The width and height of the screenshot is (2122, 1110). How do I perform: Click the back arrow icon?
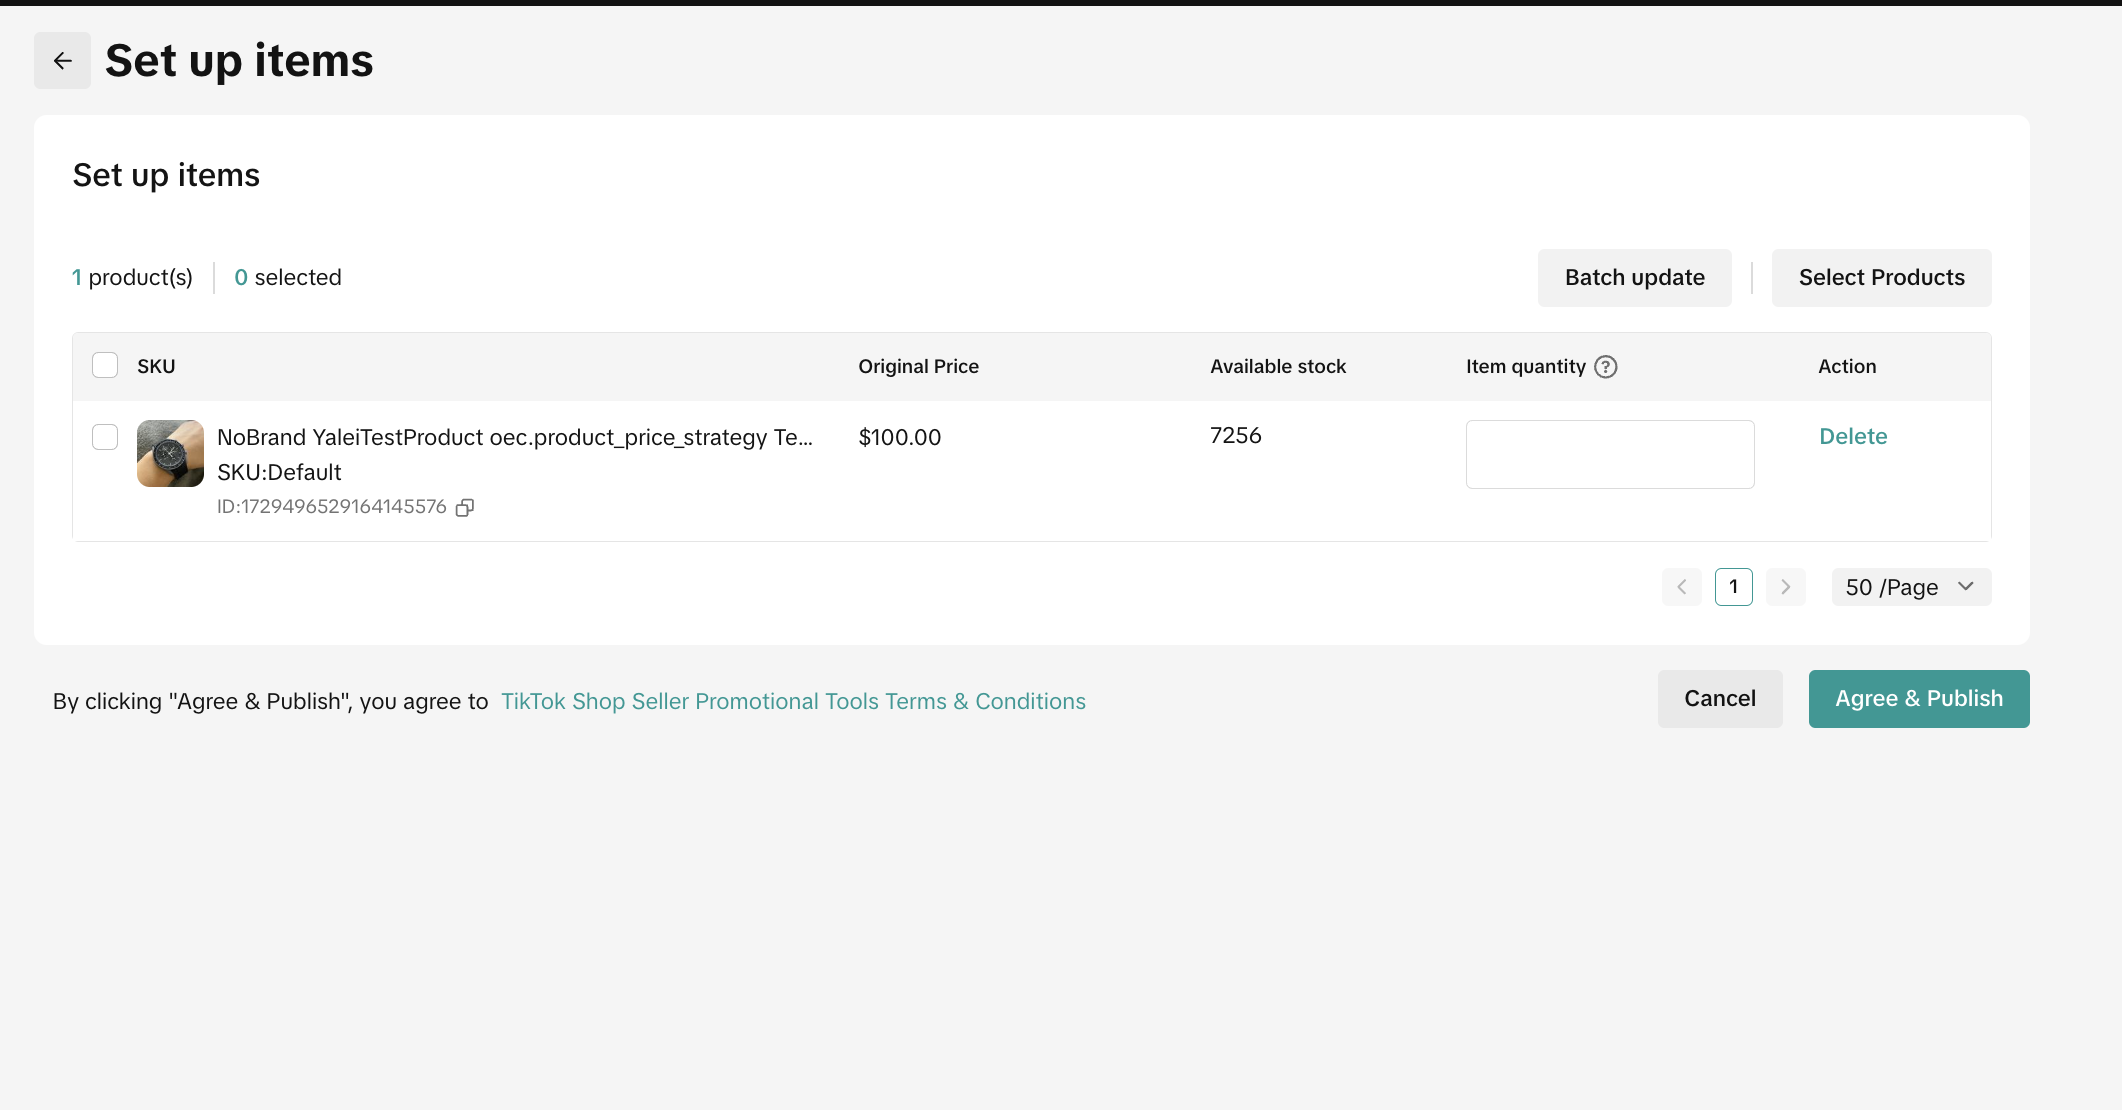[x=62, y=61]
